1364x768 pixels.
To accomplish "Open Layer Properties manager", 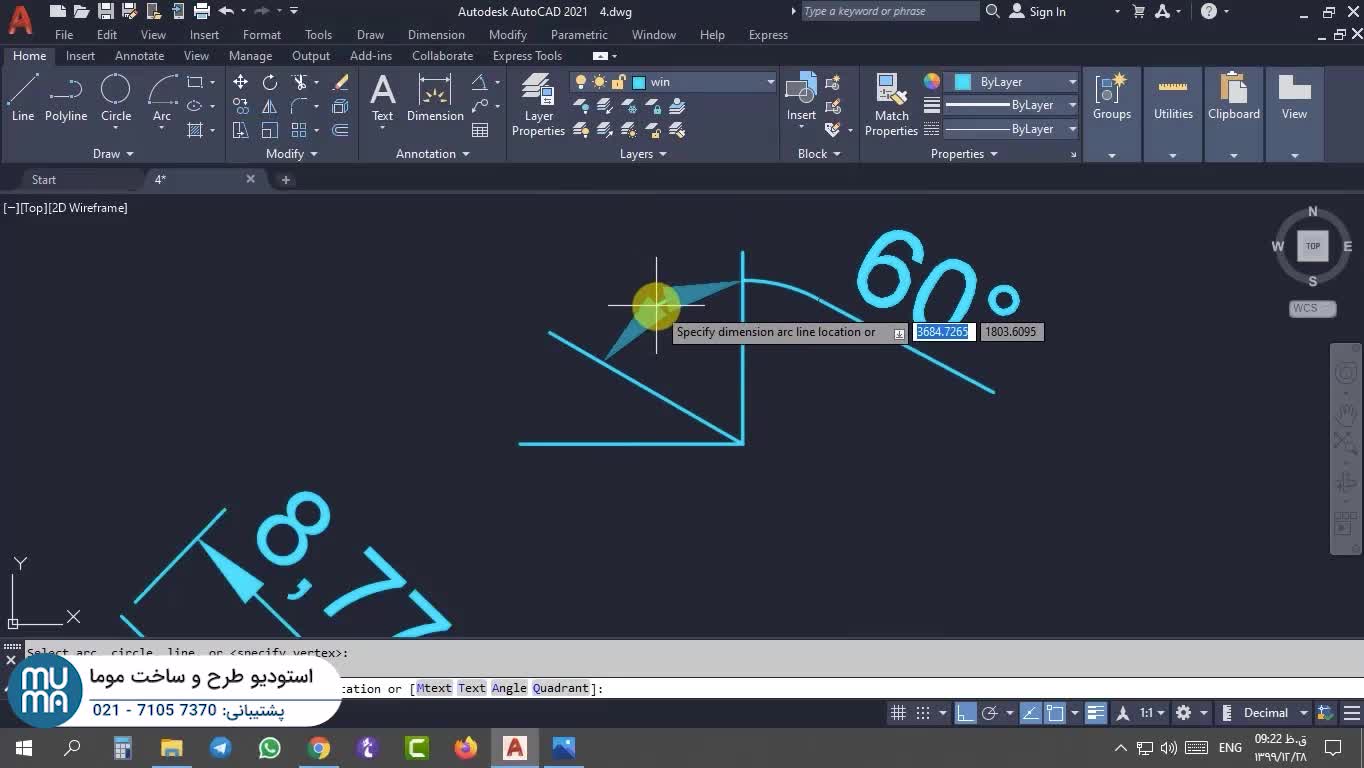I will pyautogui.click(x=538, y=103).
